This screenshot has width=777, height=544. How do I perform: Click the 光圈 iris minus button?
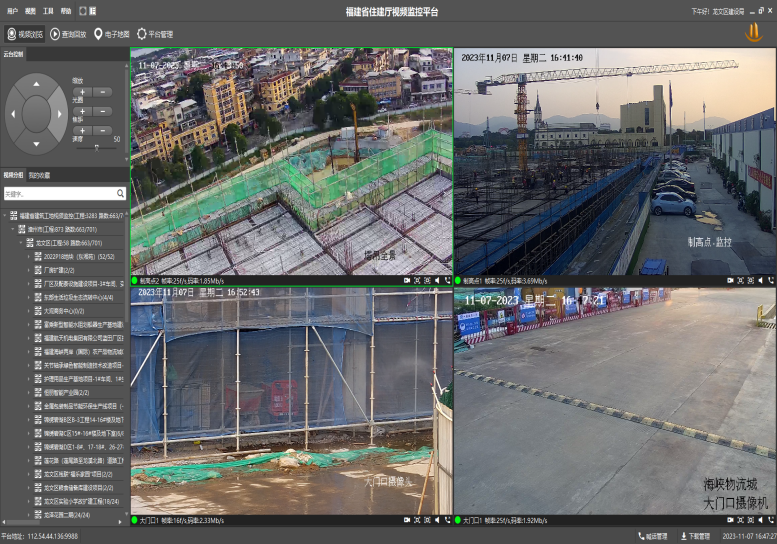click(x=103, y=111)
